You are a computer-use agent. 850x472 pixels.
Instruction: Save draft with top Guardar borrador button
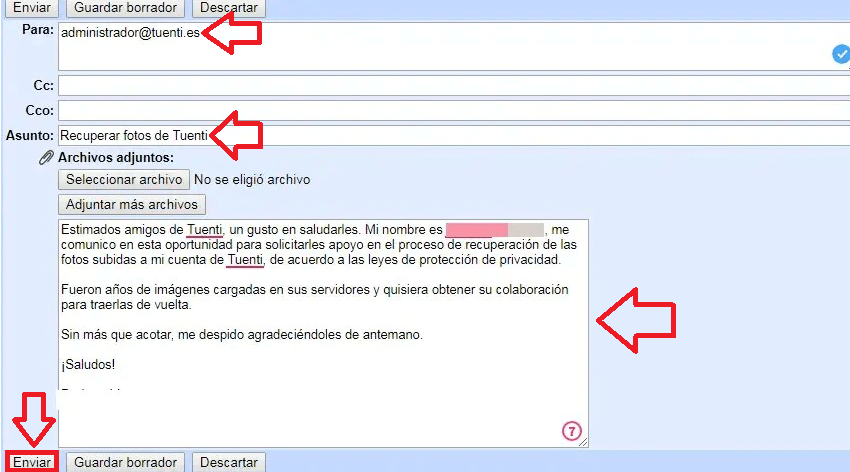click(125, 8)
